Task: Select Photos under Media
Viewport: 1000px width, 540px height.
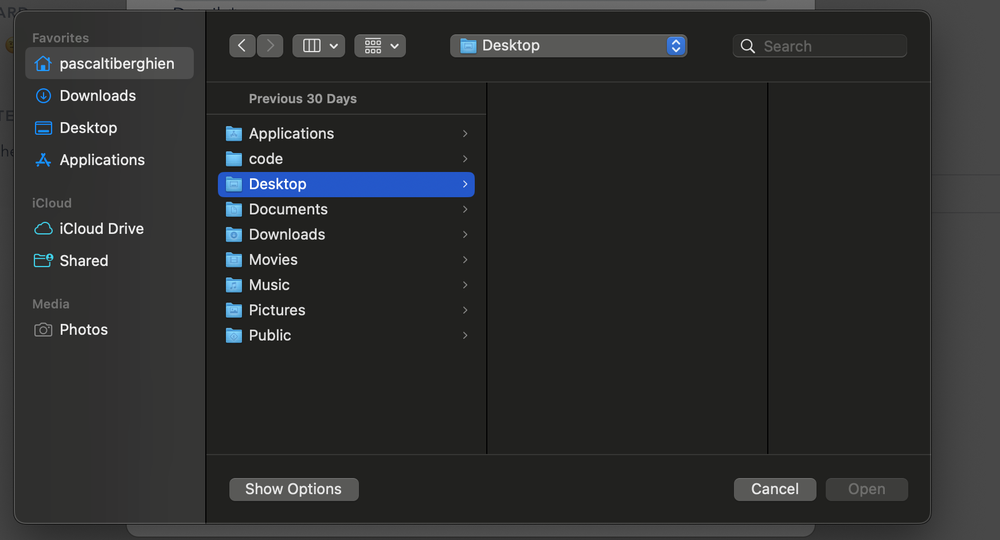Action: 83,330
